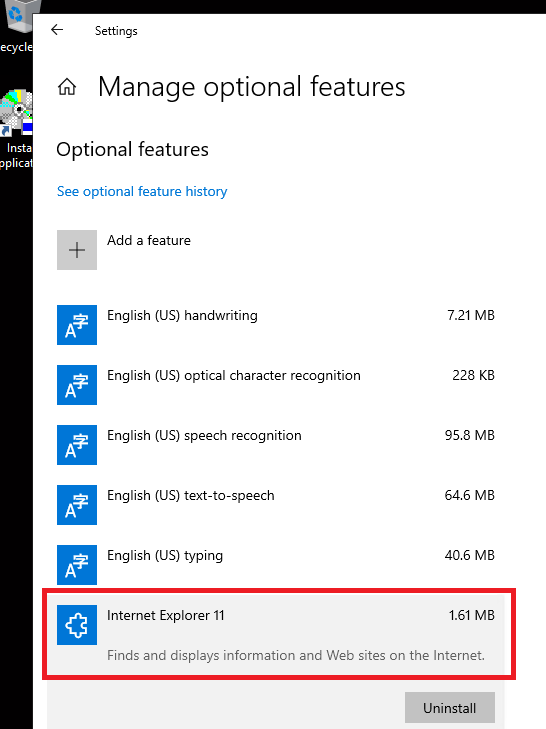Click the 7.21 MB size value
This screenshot has width=546, height=729.
tap(471, 315)
